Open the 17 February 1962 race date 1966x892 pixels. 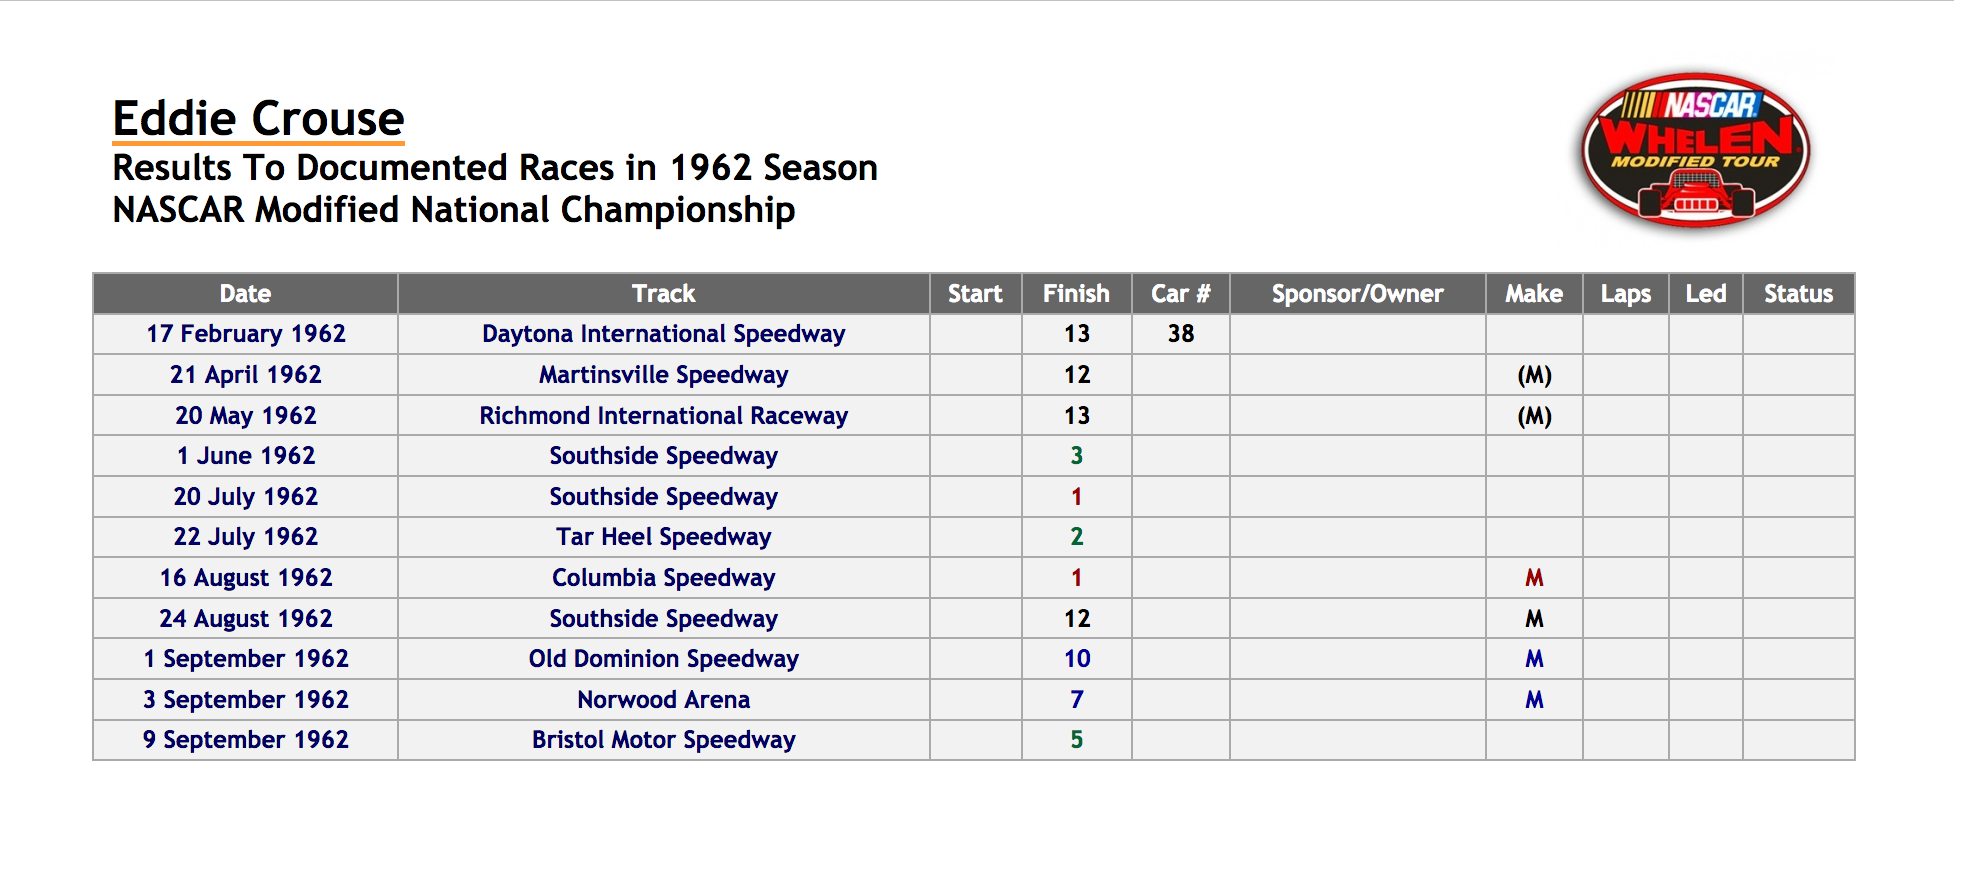[246, 334]
